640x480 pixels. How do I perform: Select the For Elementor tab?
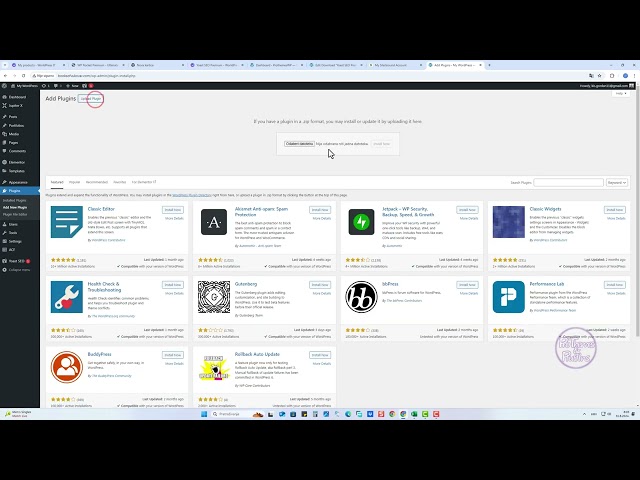click(144, 182)
